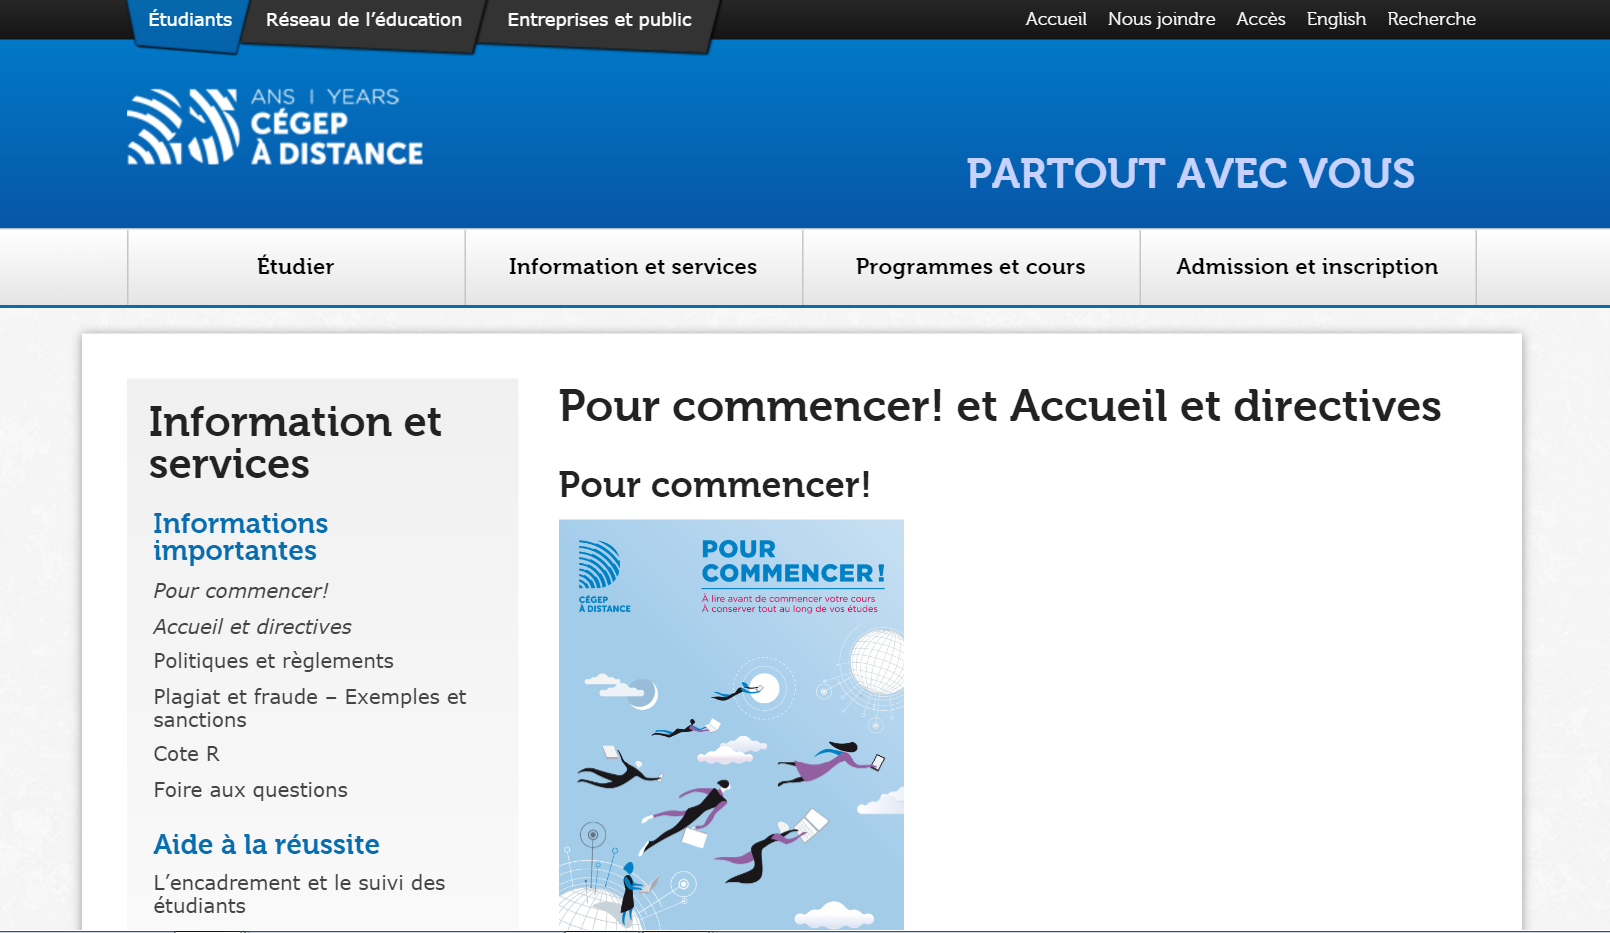Select Accueil et directives in the sidebar
The height and width of the screenshot is (933, 1610).
(252, 627)
